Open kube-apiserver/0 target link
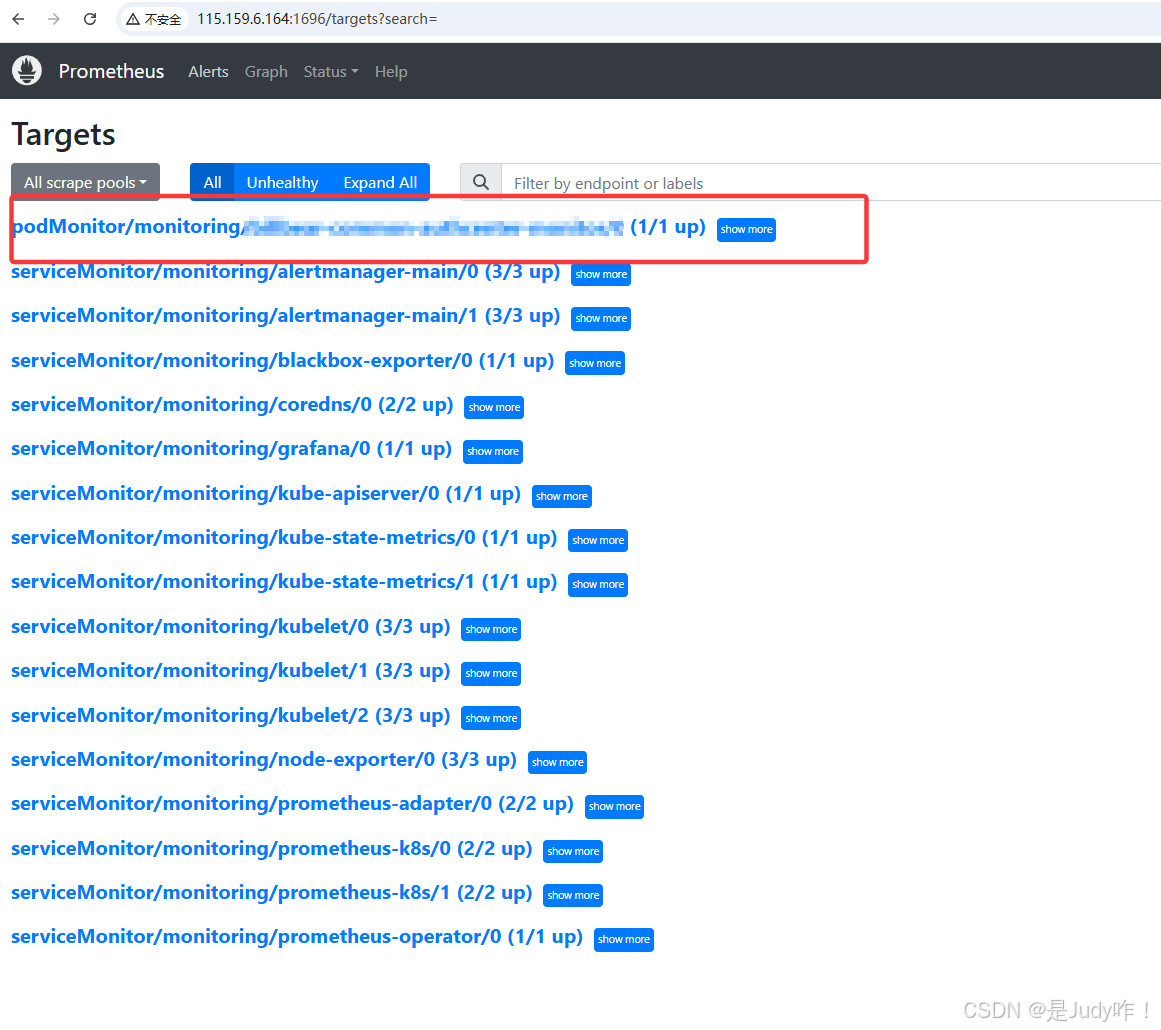 [x=266, y=494]
